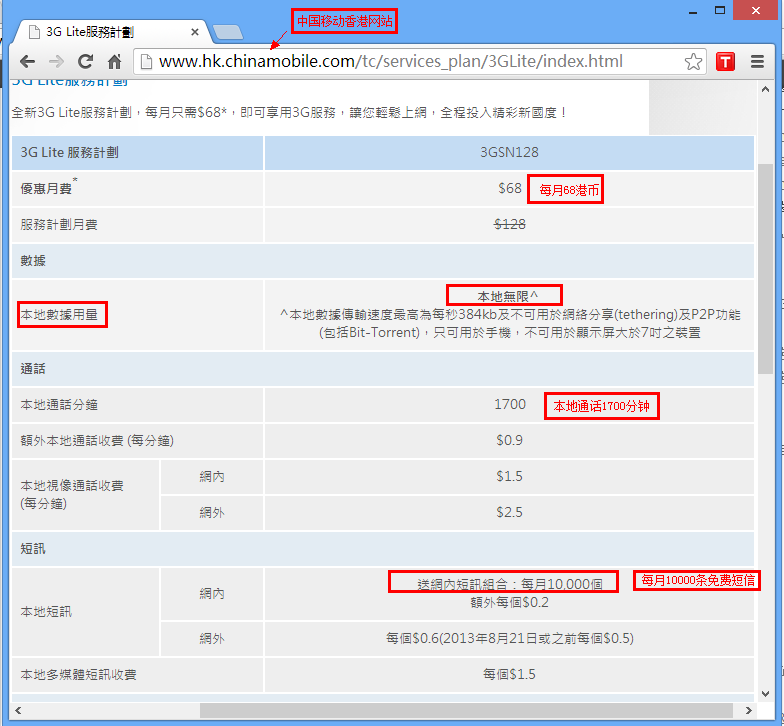Click the 額外每個$0.2 text

[510, 602]
